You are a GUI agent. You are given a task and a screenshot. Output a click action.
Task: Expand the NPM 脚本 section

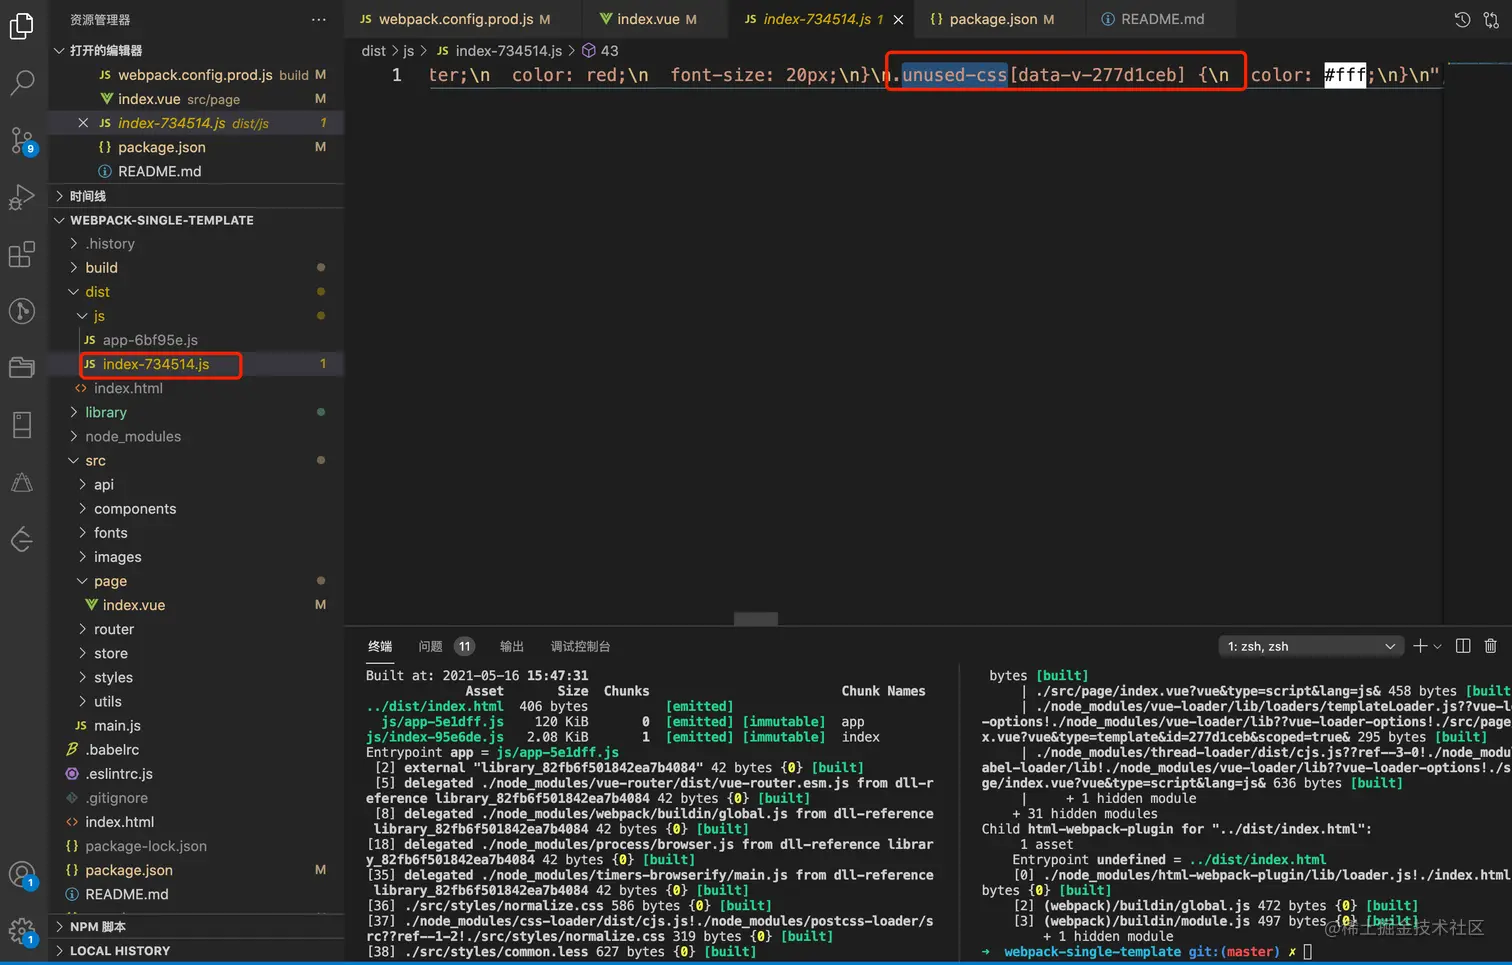point(197,926)
